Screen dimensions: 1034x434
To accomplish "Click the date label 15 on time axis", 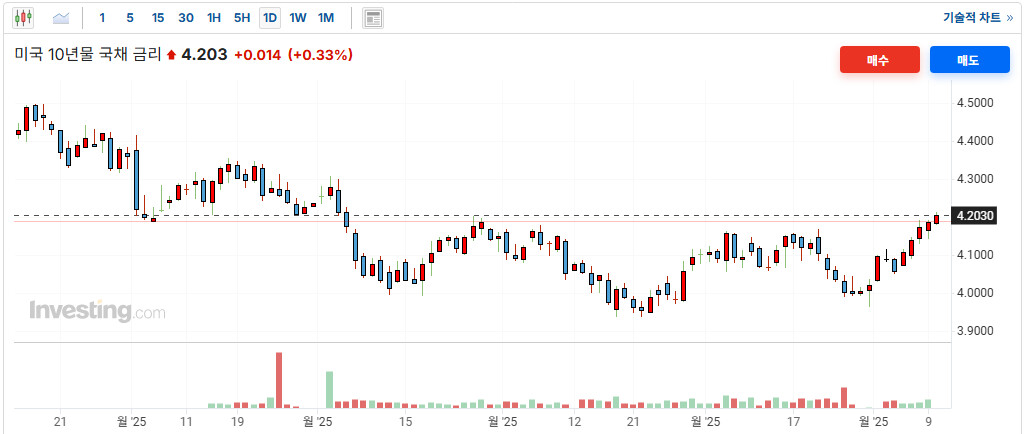I will pos(406,421).
